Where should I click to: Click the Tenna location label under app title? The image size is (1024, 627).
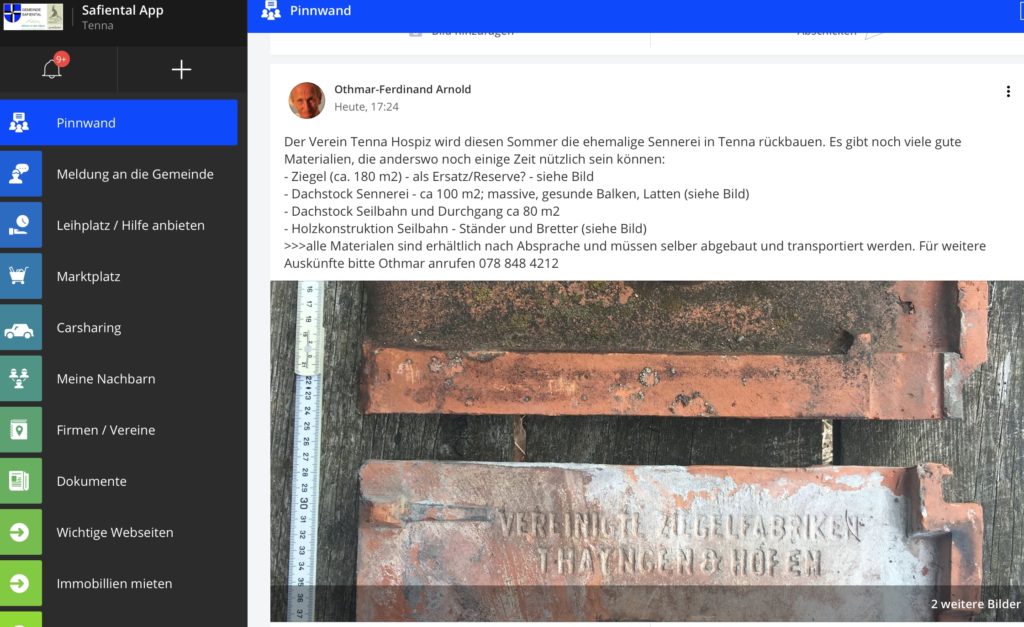(x=97, y=25)
